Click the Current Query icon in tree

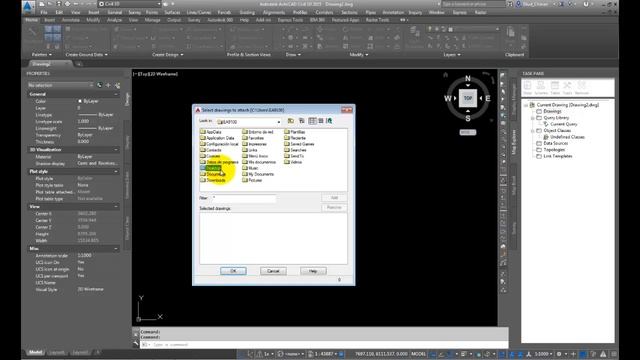click(x=546, y=124)
